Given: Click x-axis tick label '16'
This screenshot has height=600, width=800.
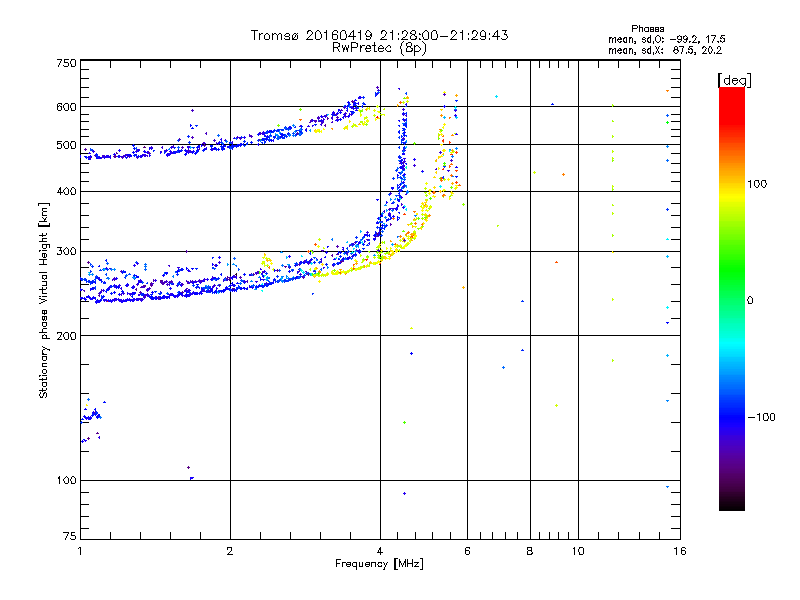Looking at the screenshot, I should [x=680, y=551].
